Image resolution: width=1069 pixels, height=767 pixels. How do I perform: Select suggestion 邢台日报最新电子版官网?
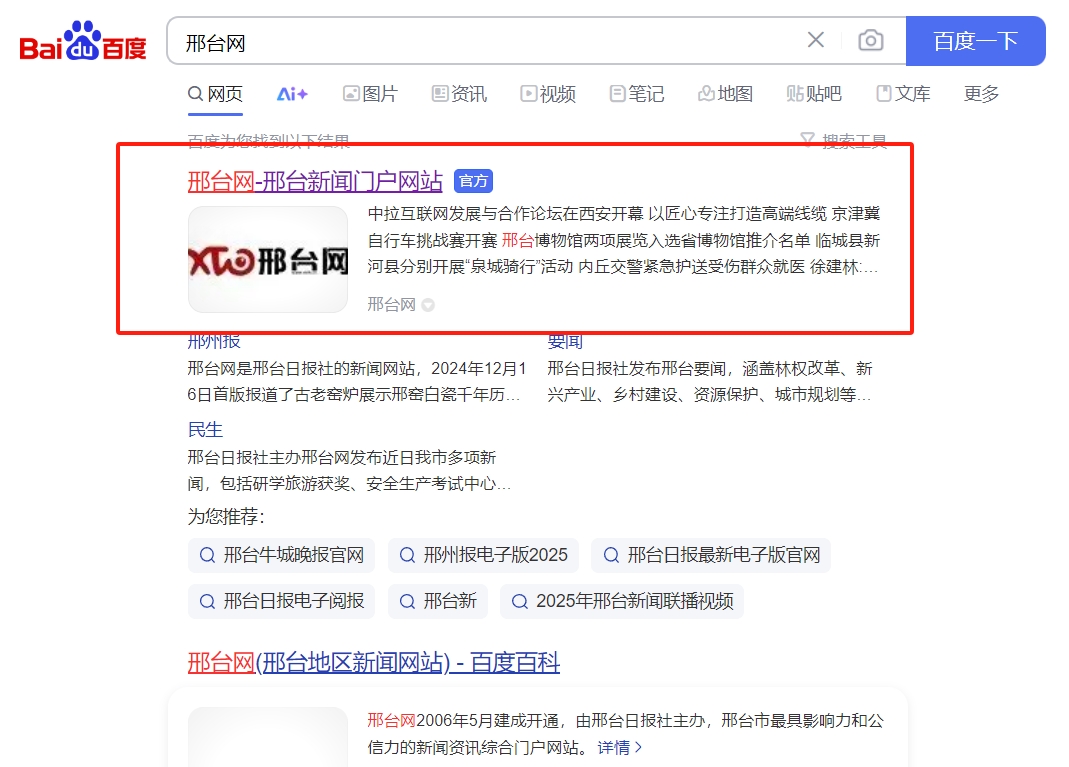click(711, 555)
